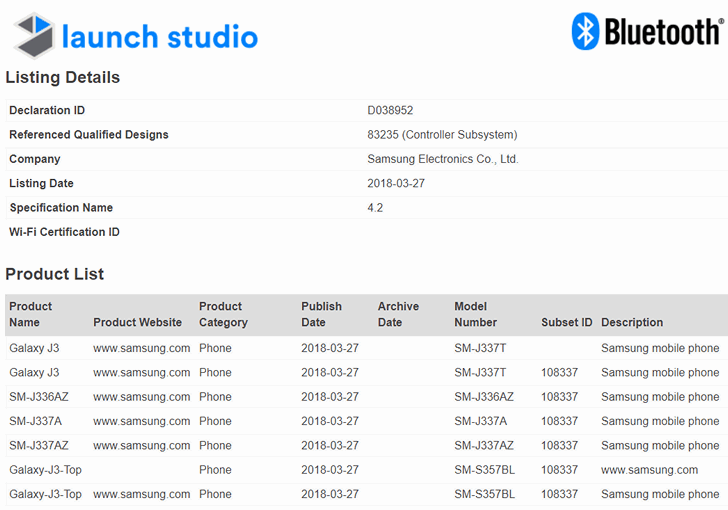Click the Description column header
The image size is (728, 510).
click(632, 322)
